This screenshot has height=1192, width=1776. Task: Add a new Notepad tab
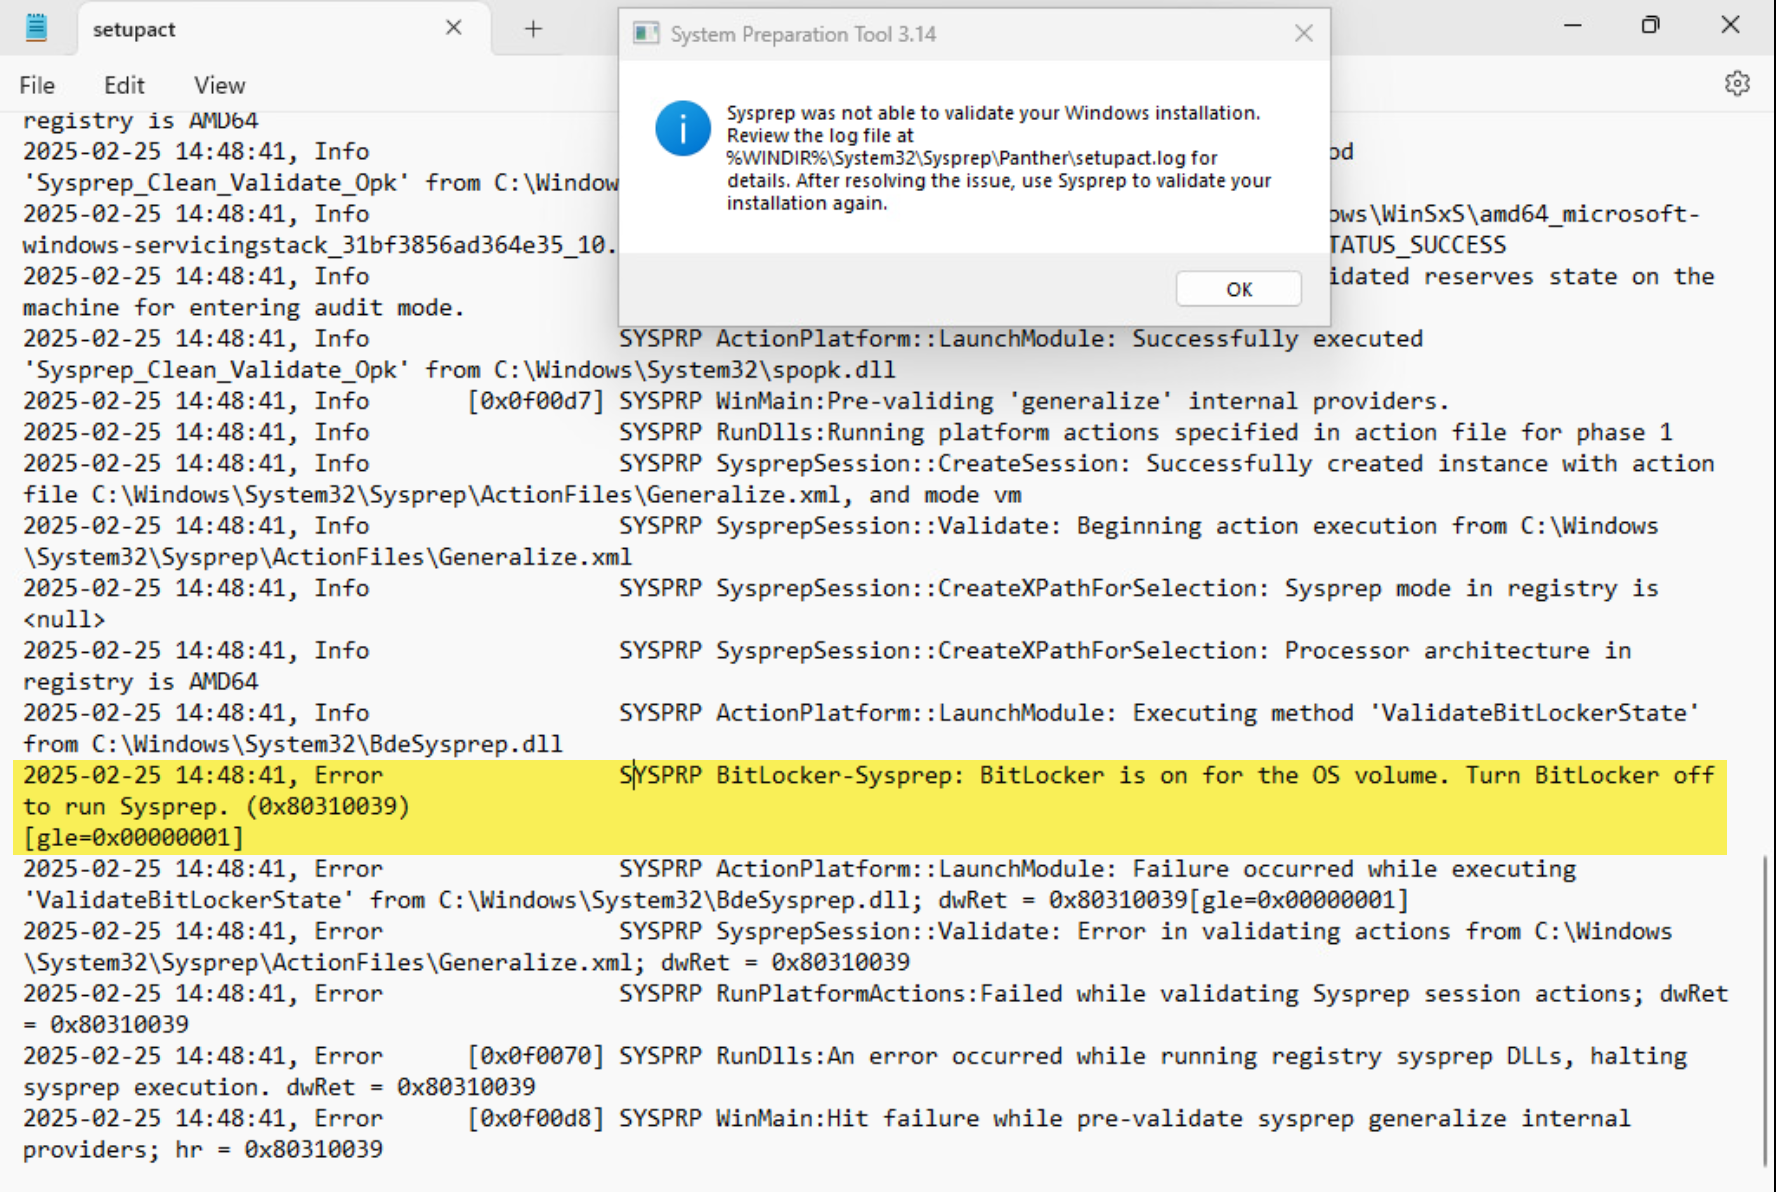click(x=533, y=29)
